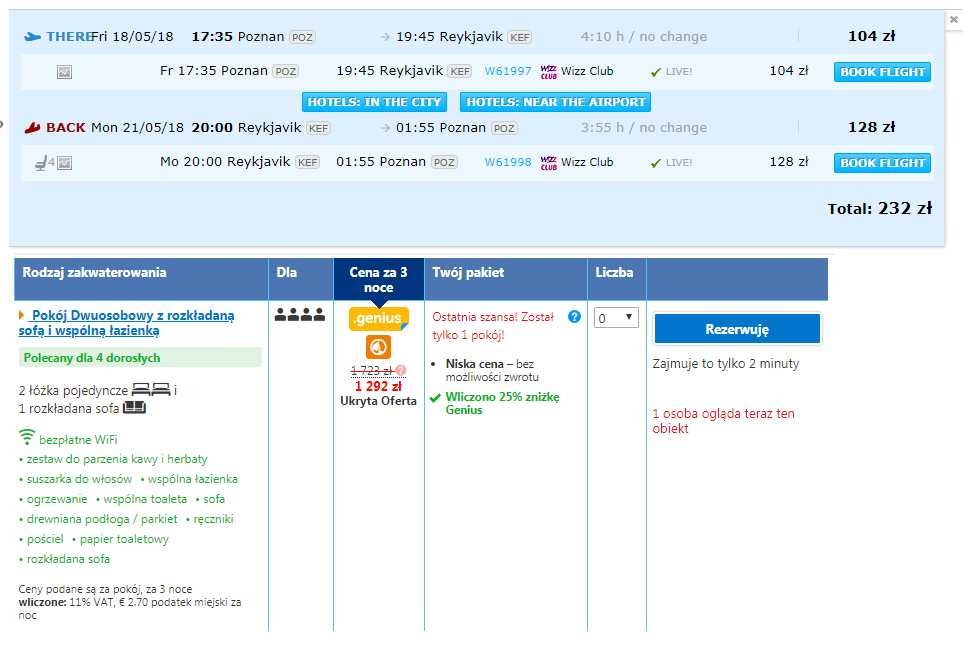Viewport: 963px width, 663px height.
Task: Book the Poznan to Reykjavik flight
Action: pos(882,72)
